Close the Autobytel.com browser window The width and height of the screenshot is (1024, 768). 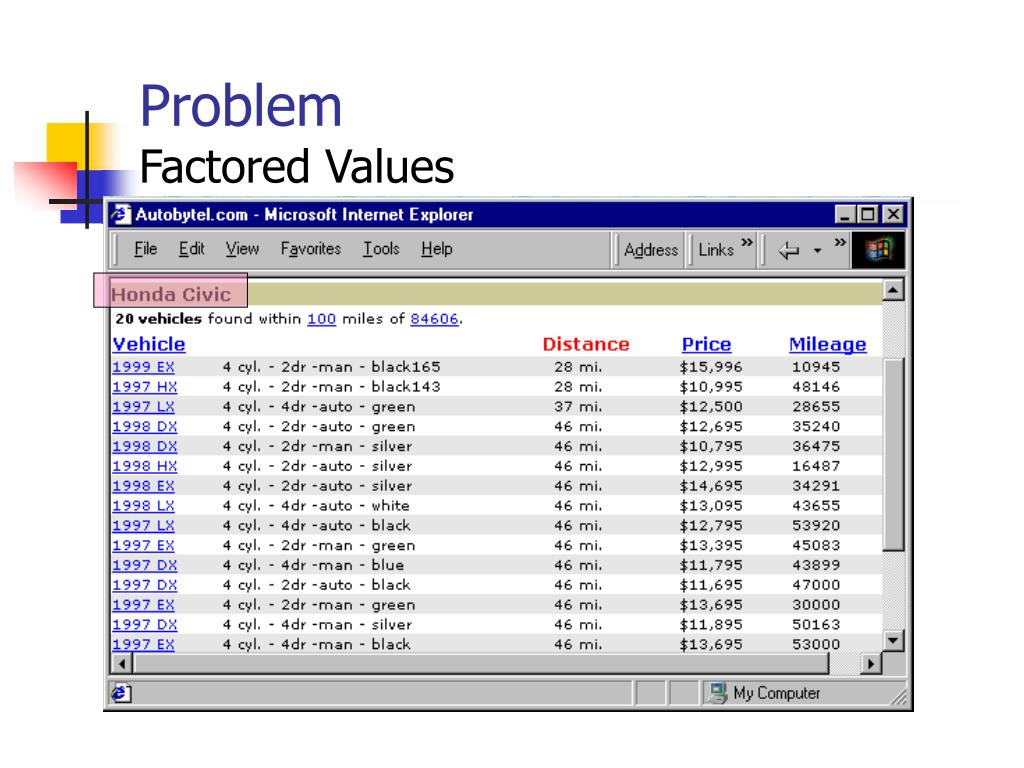pyautogui.click(x=893, y=214)
